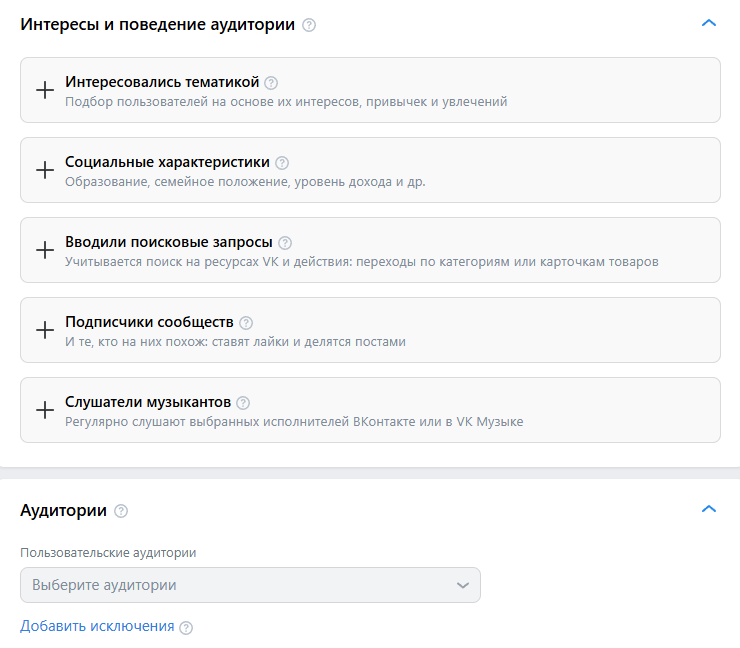Open hint icon for Слушатели музыкантов
Viewport: 740px width, 648px height.
[243, 403]
